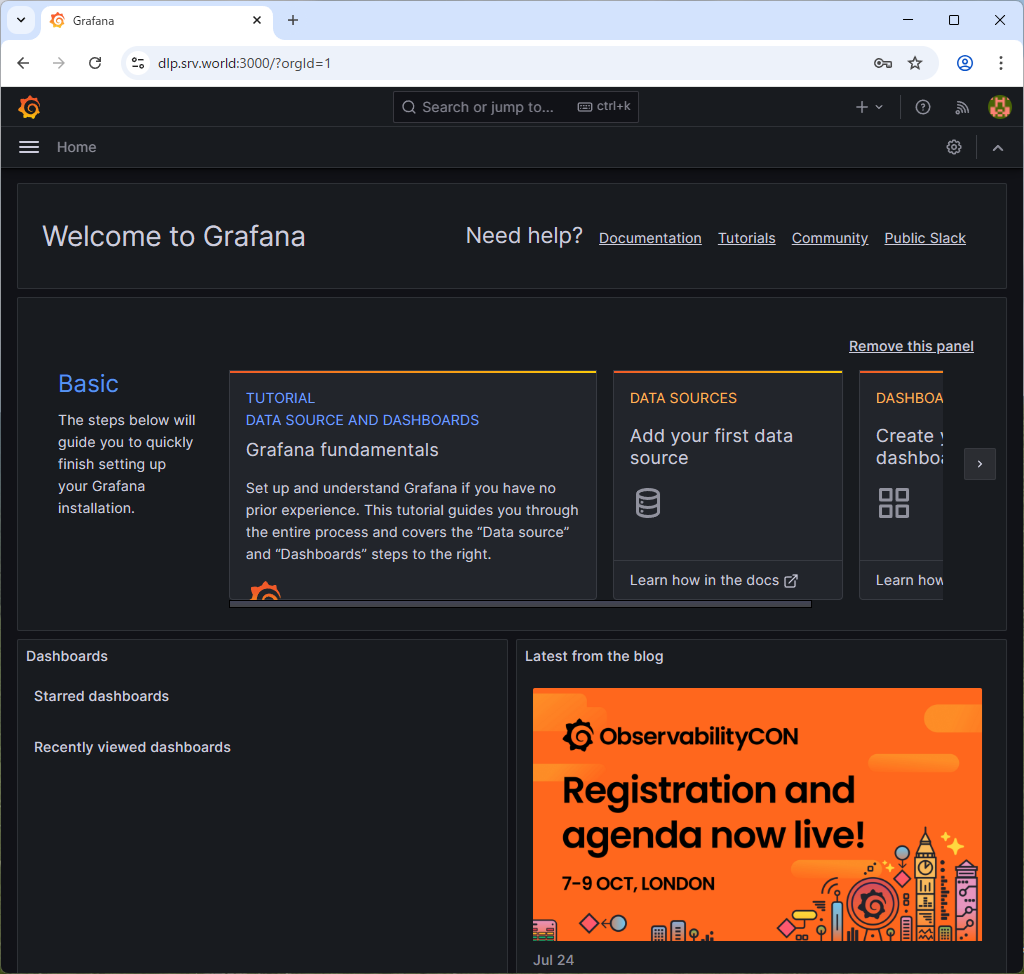Collapse top search bar with chevron

pyautogui.click(x=997, y=148)
